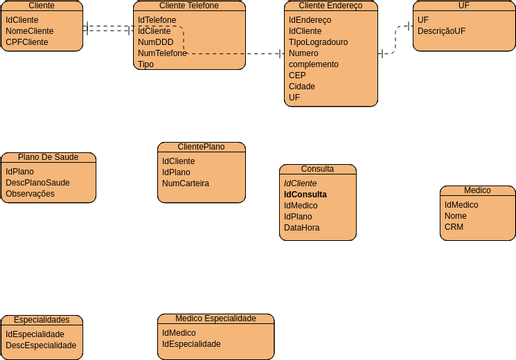516x360 pixels.
Task: Select the CRM field in Medico
Action: [x=454, y=227]
